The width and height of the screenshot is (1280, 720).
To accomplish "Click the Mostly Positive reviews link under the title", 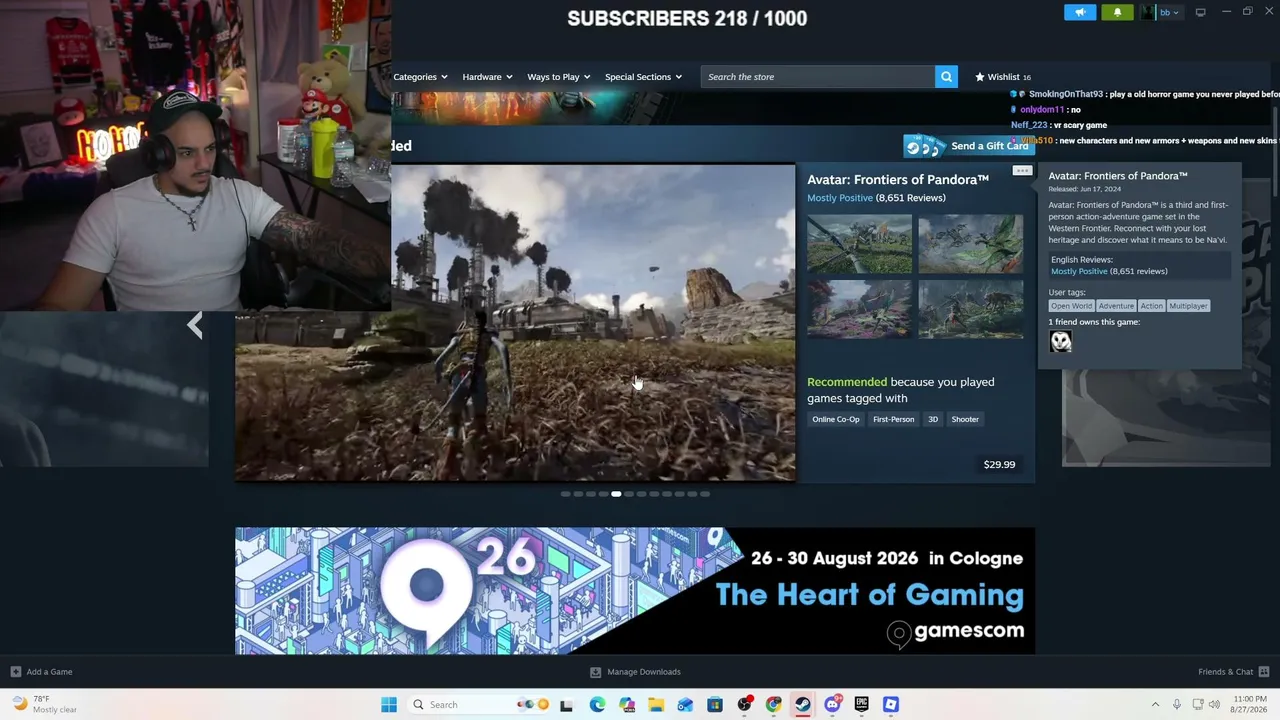I will click(x=840, y=198).
